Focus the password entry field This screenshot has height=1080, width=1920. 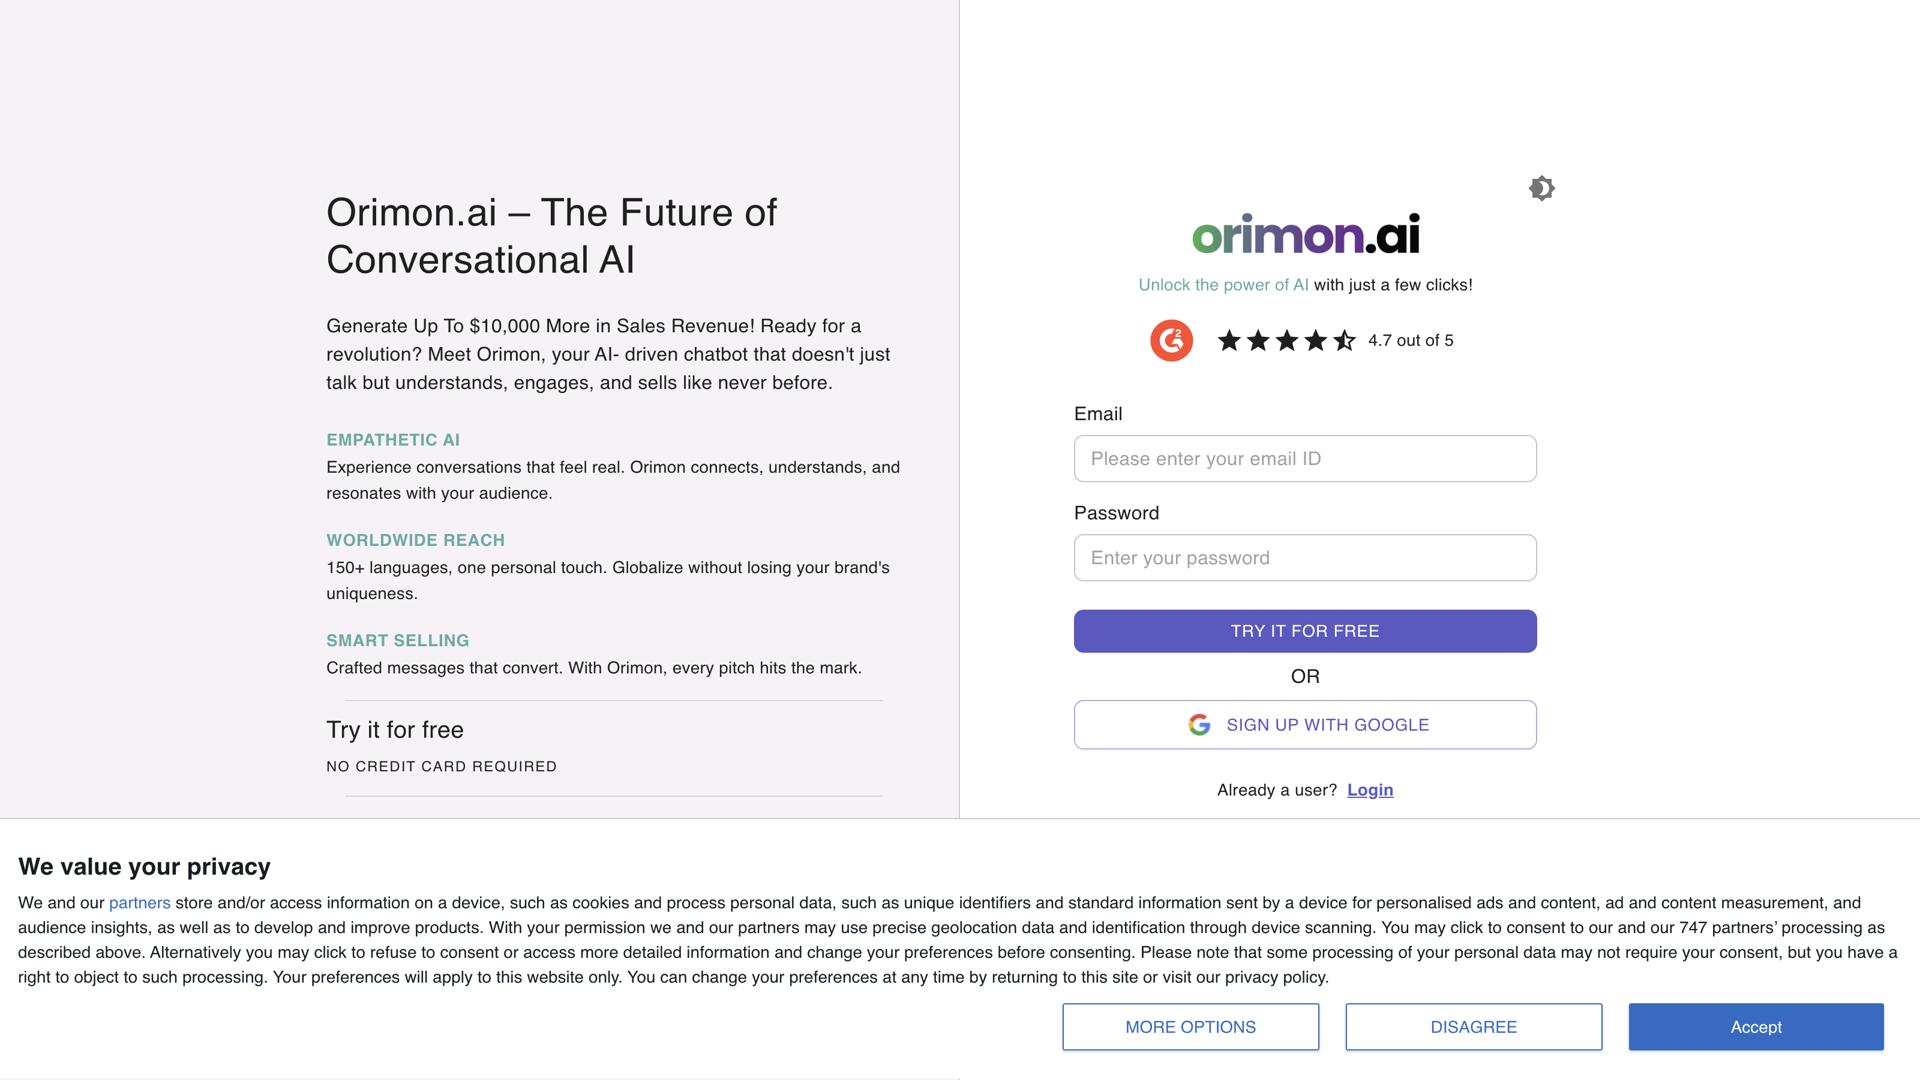coord(1305,557)
